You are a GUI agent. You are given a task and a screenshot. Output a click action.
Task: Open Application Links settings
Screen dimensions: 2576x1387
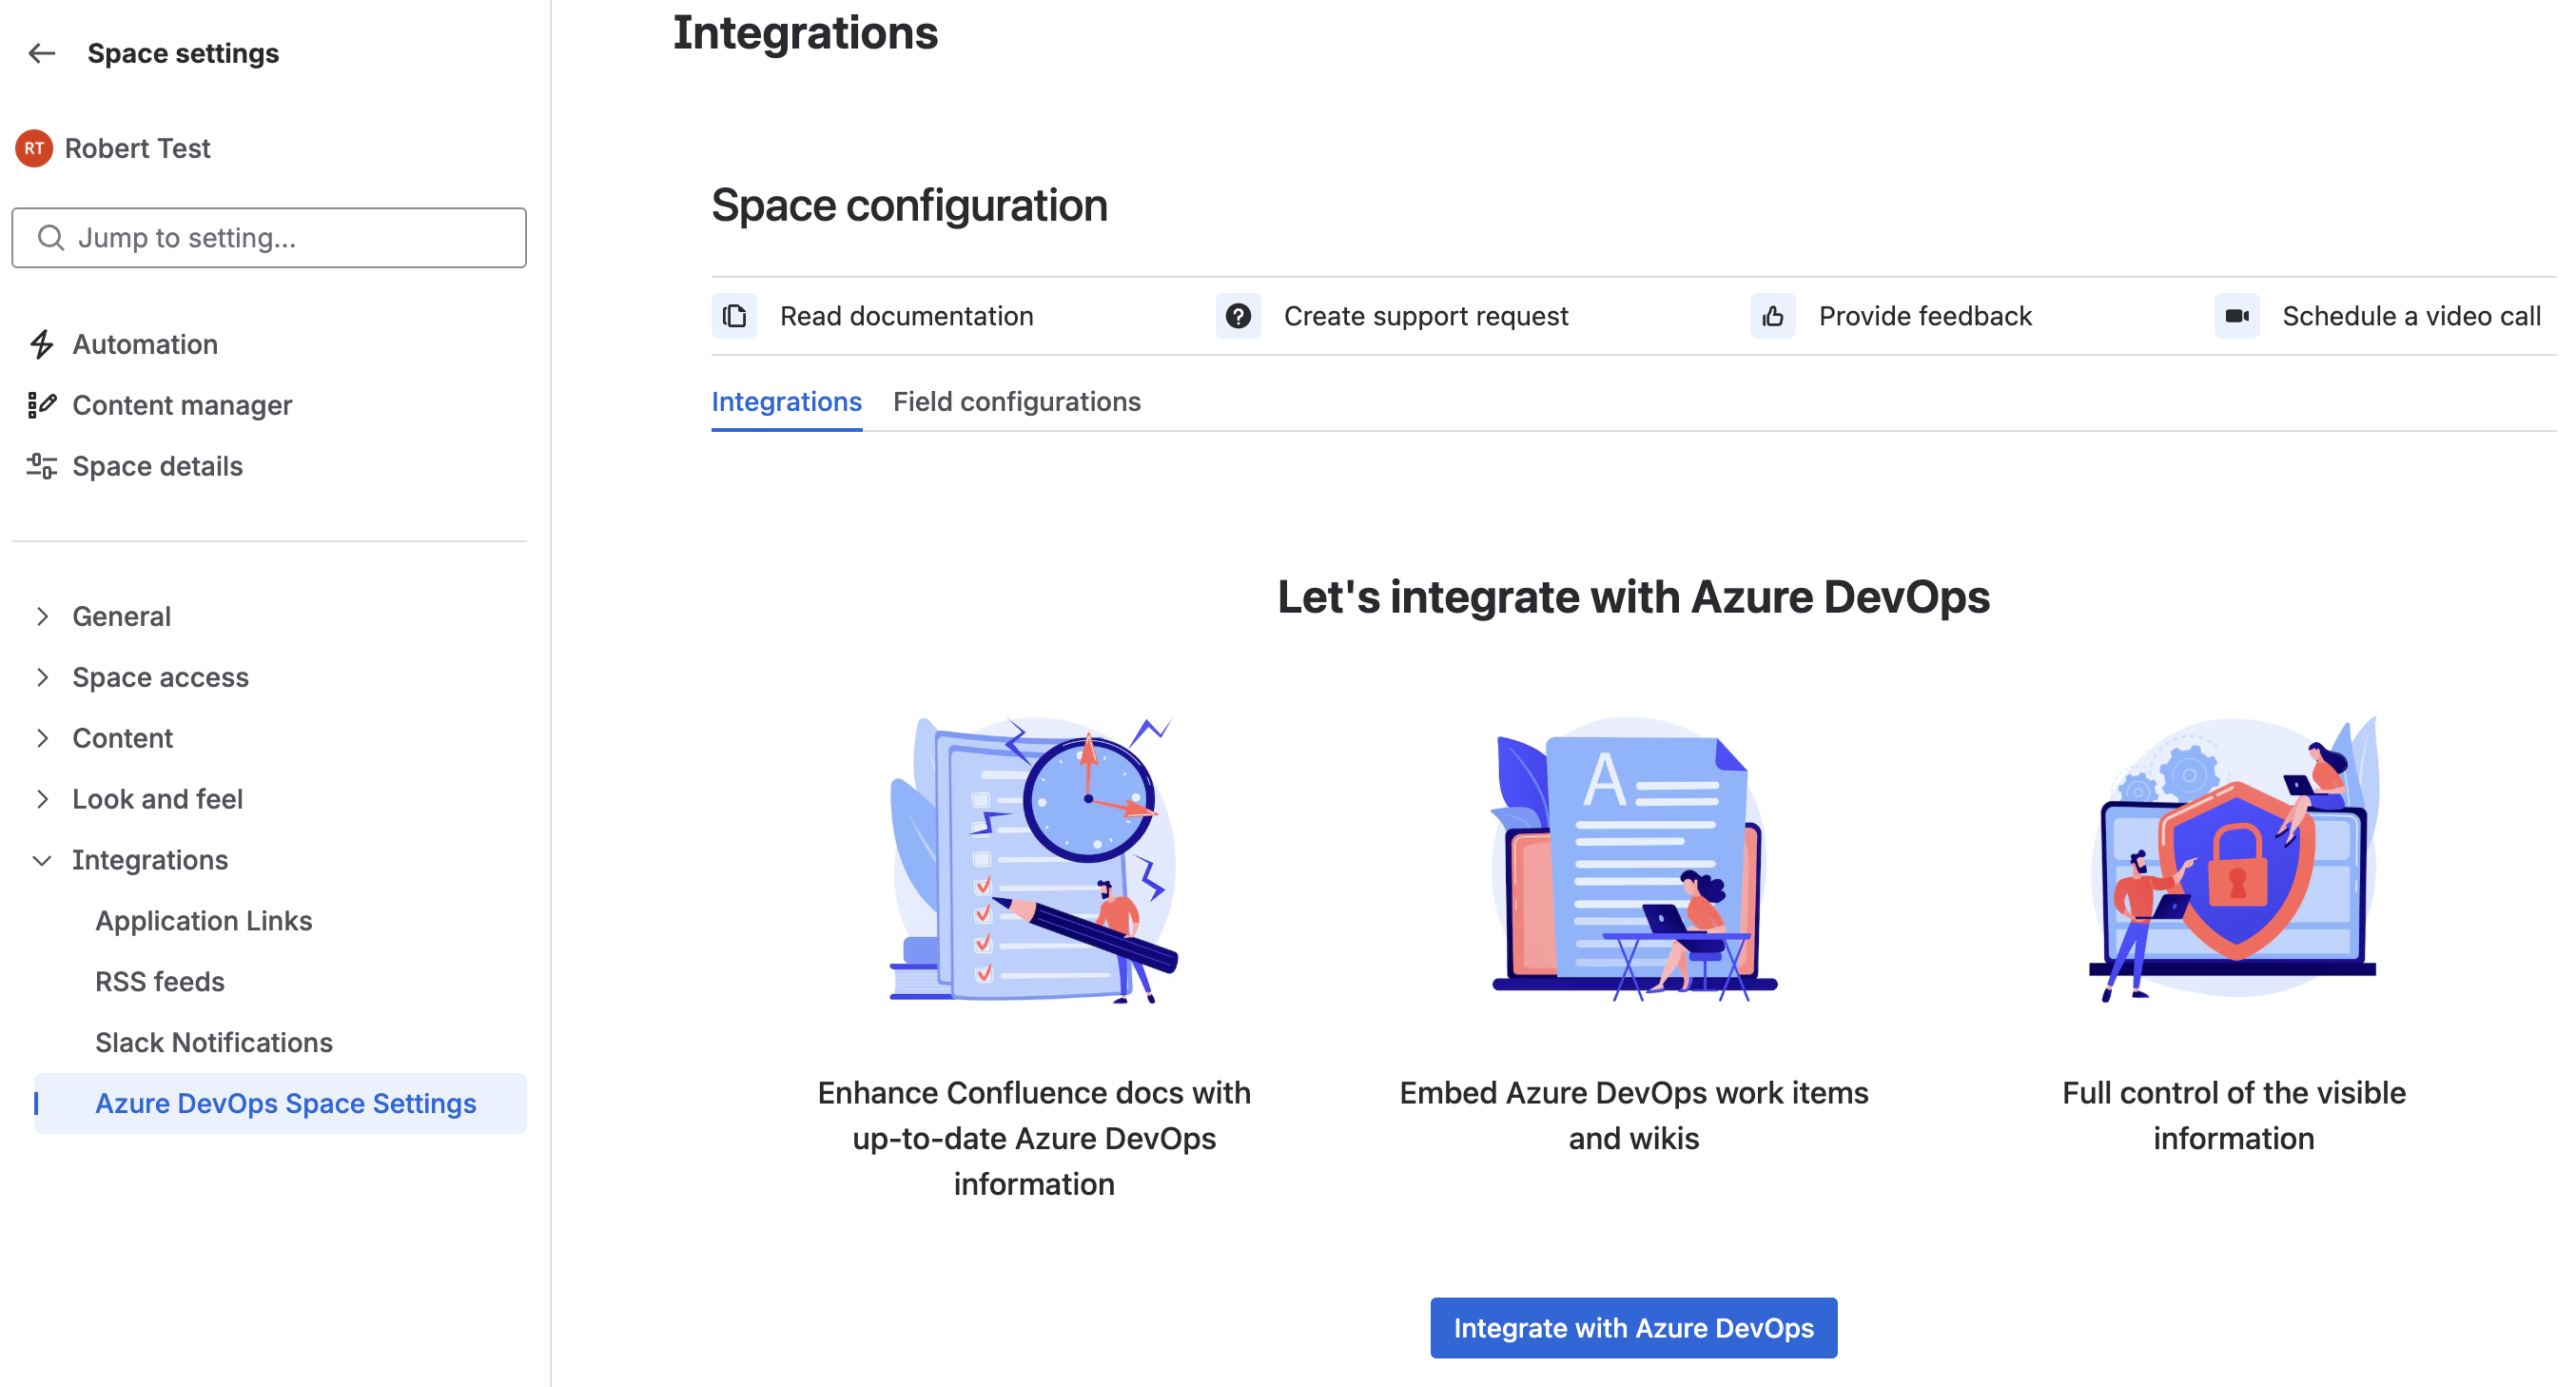pos(204,921)
